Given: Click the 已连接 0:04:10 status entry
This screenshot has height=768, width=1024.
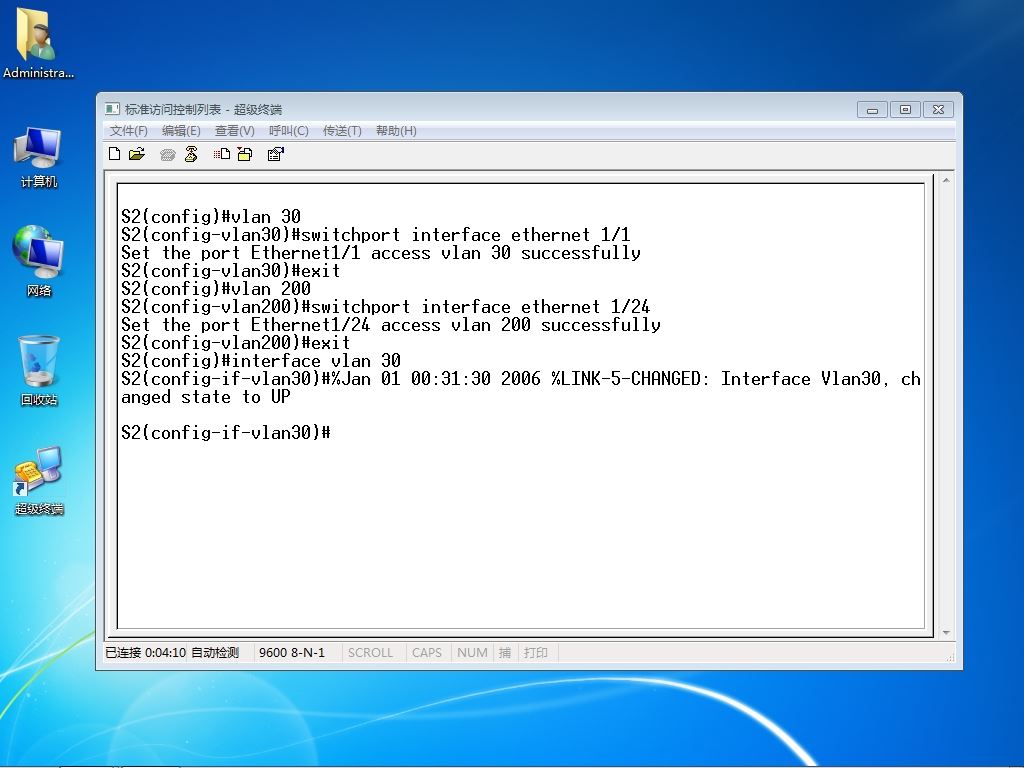Looking at the screenshot, I should pyautogui.click(x=146, y=652).
